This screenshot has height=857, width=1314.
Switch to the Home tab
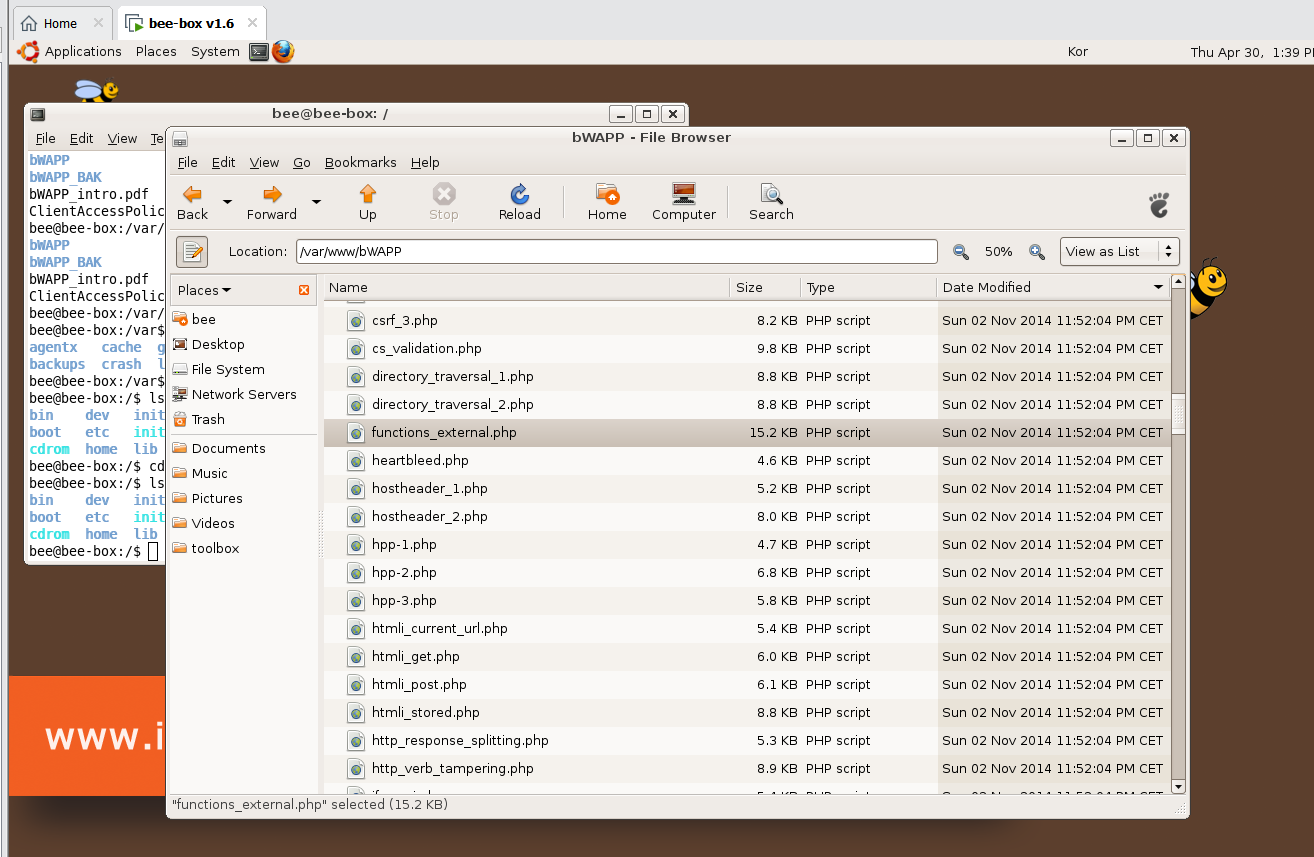pos(60,23)
